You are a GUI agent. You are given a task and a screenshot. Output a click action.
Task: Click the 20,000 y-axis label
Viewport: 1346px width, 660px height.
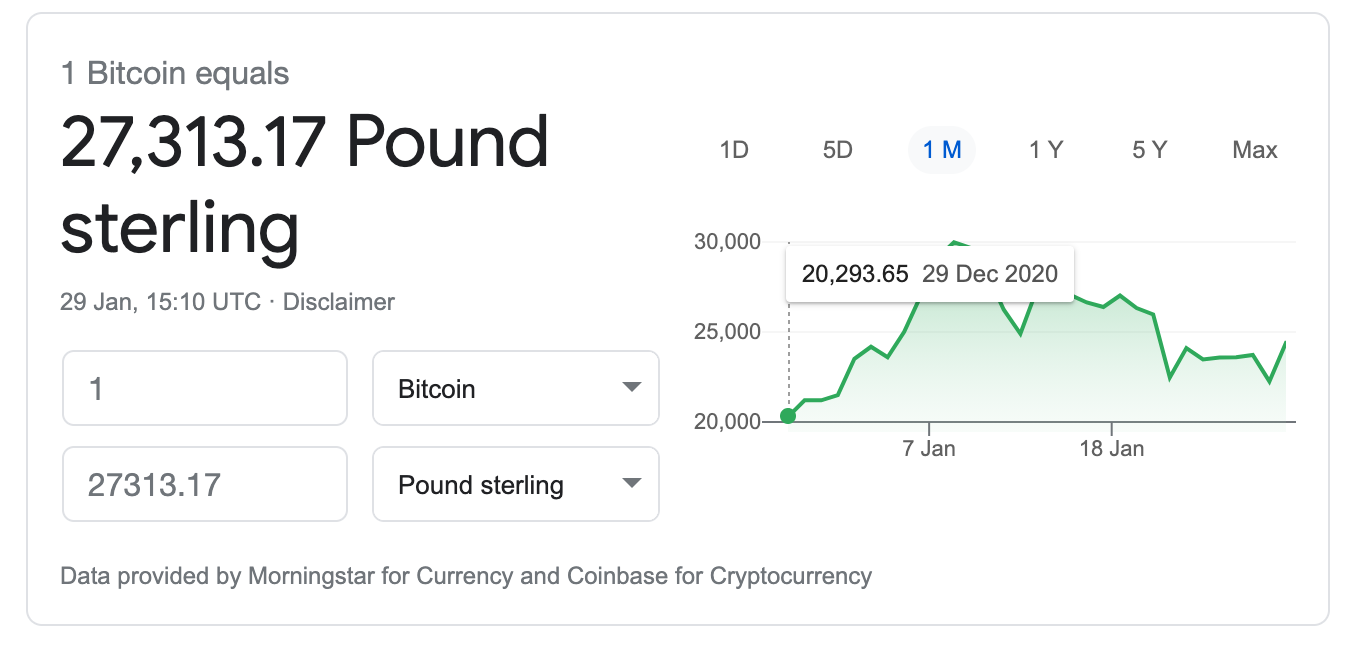pyautogui.click(x=727, y=422)
